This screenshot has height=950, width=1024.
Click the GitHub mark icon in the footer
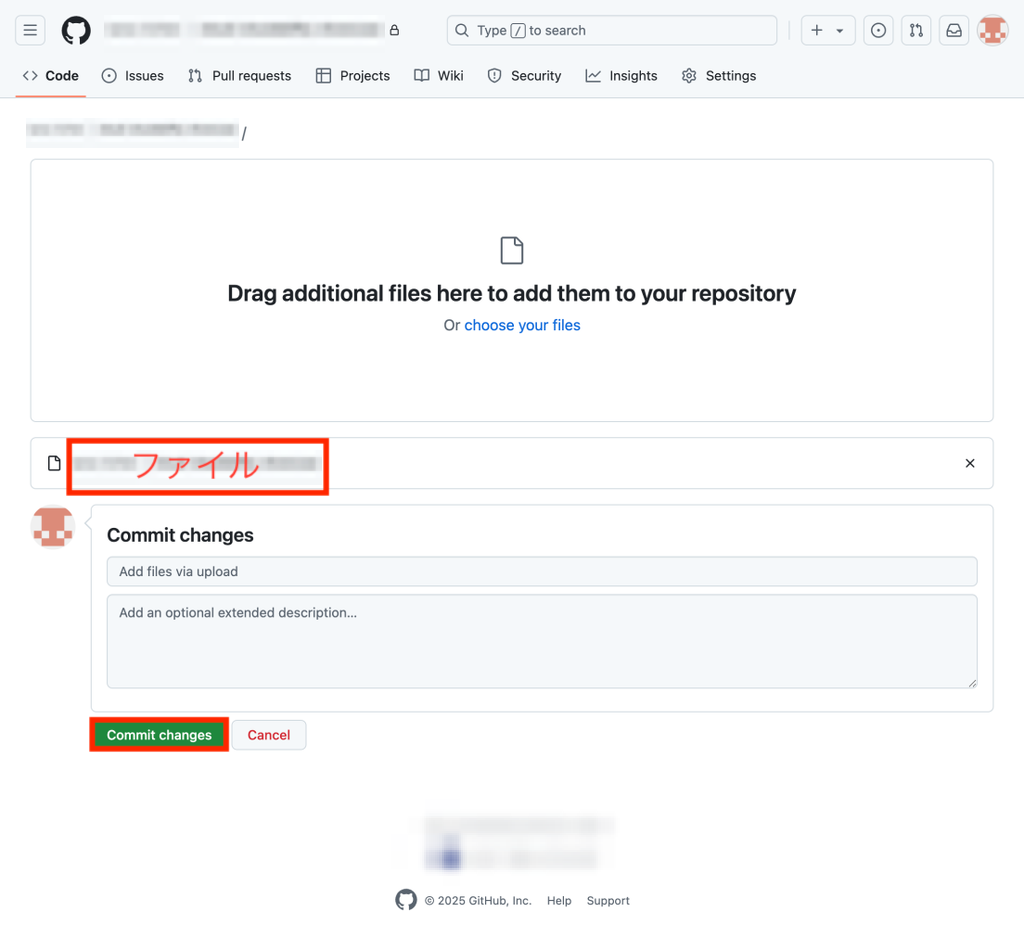tap(406, 900)
